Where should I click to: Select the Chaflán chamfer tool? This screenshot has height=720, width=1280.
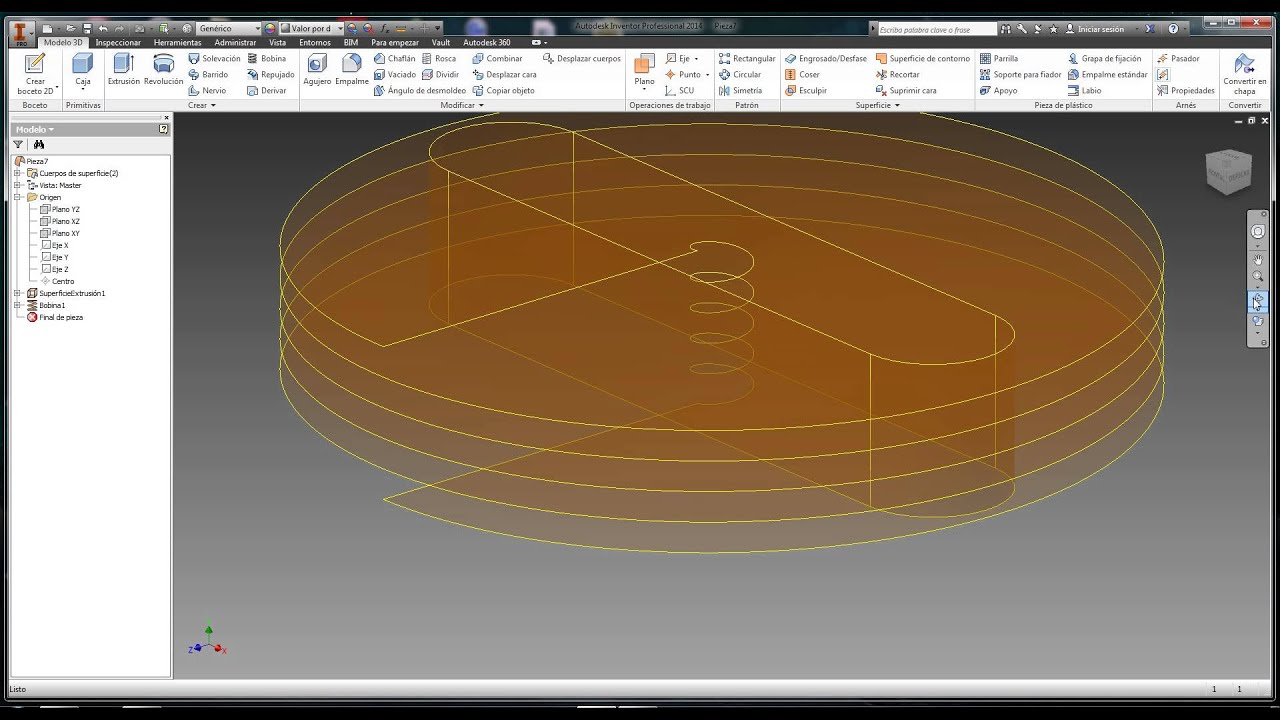394,58
